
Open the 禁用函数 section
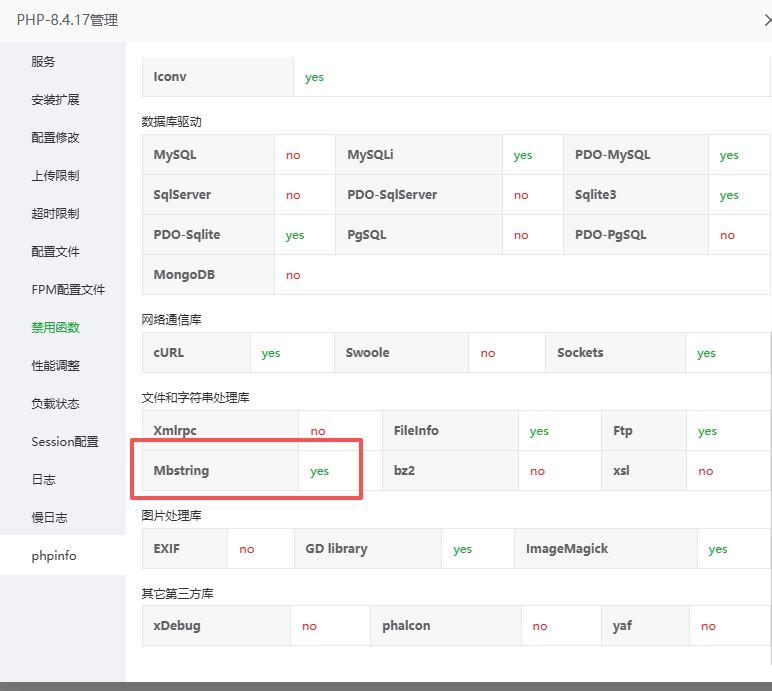pos(55,328)
